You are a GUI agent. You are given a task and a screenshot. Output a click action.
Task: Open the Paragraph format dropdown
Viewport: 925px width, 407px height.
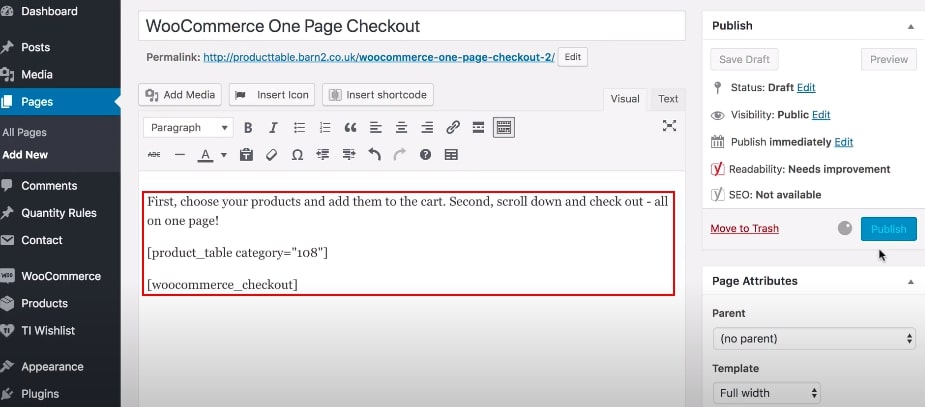(189, 128)
